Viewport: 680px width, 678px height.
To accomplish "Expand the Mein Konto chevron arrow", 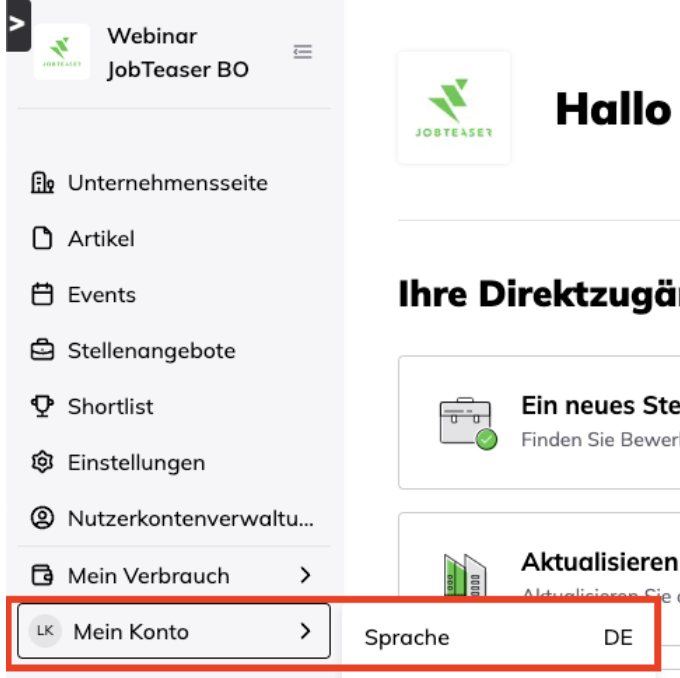I will (305, 631).
